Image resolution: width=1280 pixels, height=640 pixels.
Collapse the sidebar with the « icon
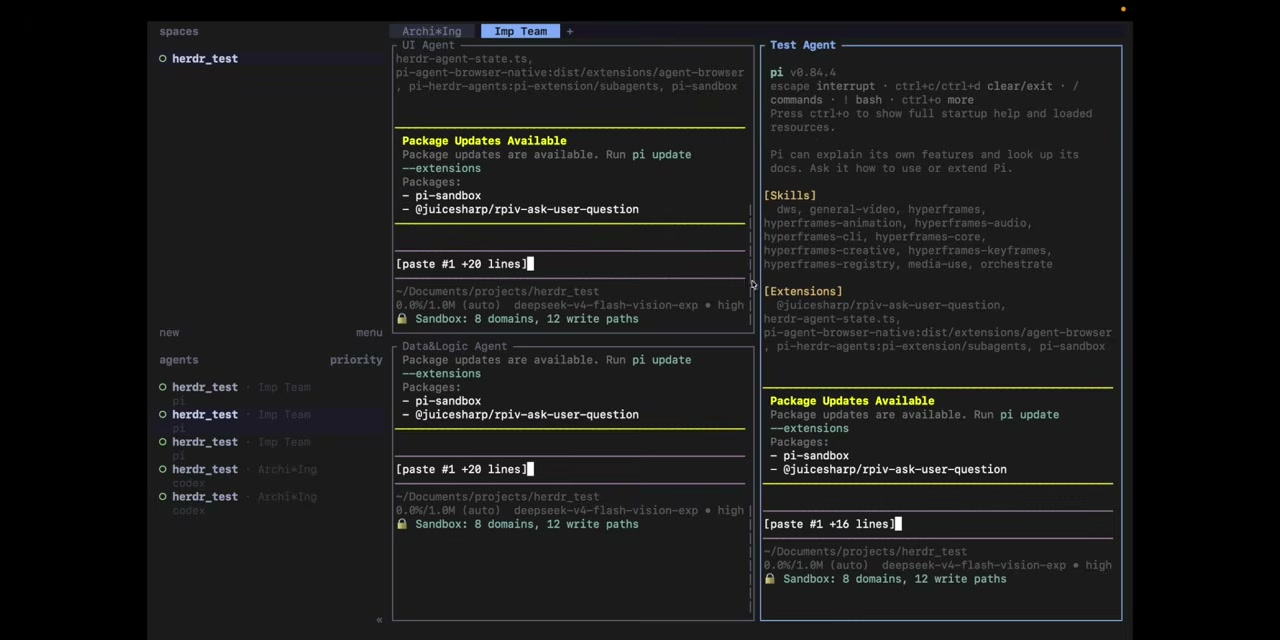coord(379,620)
